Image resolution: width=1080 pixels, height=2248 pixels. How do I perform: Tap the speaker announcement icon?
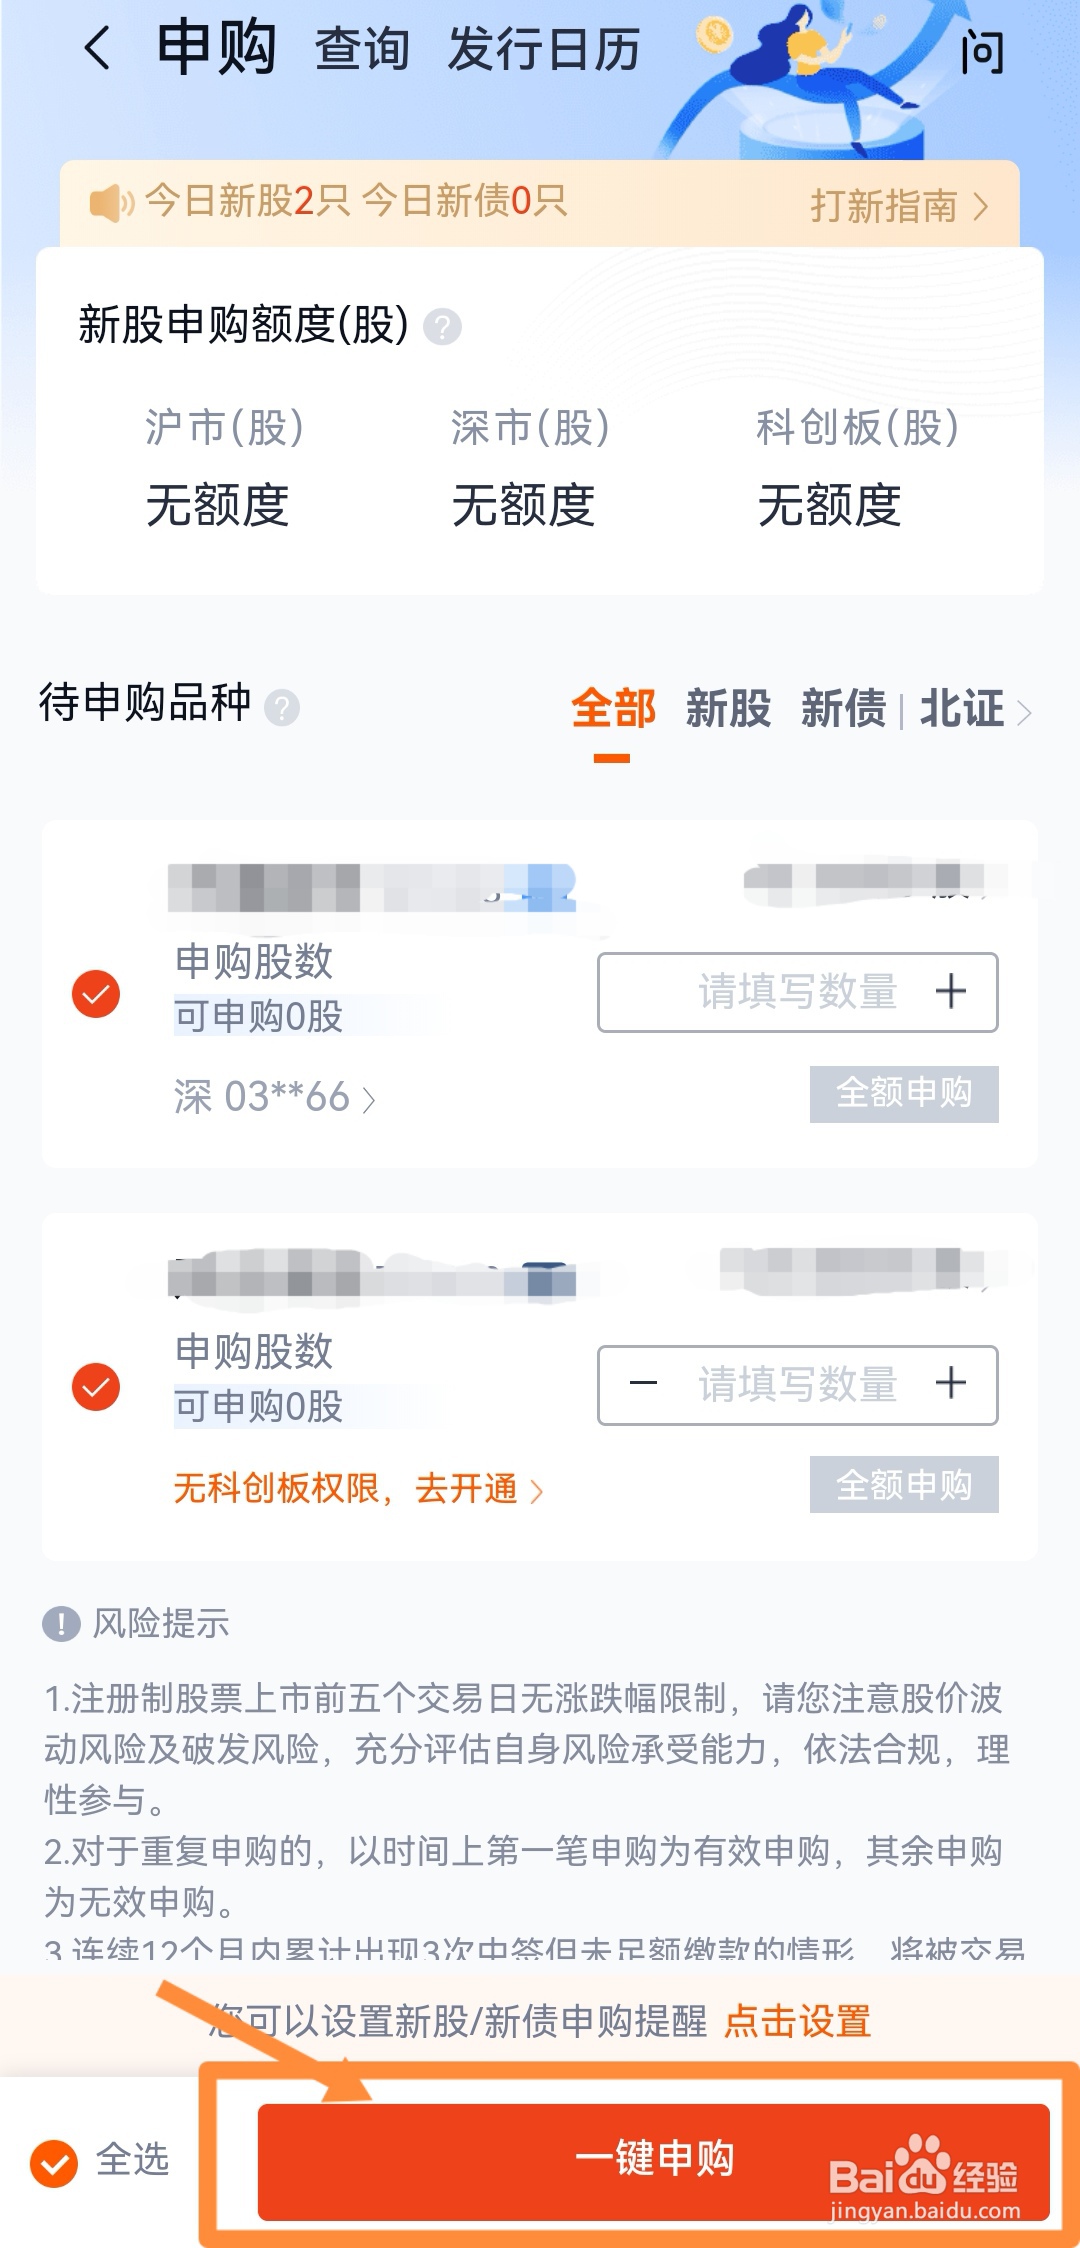point(111,203)
